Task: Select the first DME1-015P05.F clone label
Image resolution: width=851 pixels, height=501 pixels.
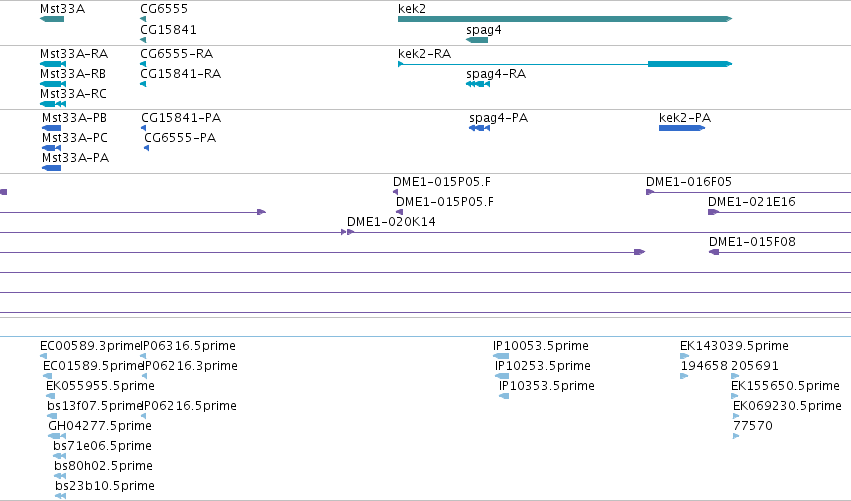Action: coord(442,182)
